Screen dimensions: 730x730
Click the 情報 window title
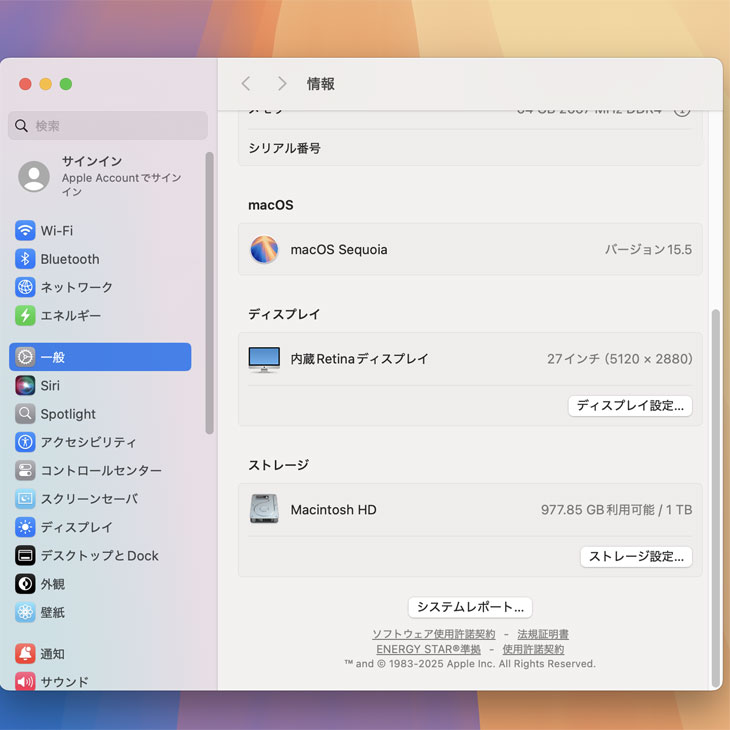click(320, 84)
